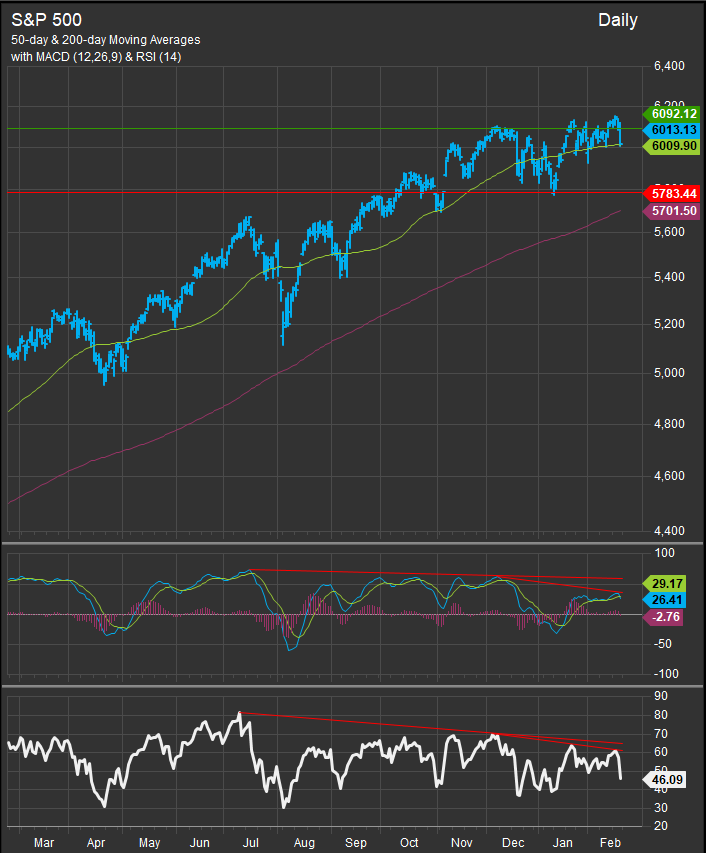Click the Jun label on the time axis
Image resolution: width=706 pixels, height=853 pixels.
pos(200,843)
